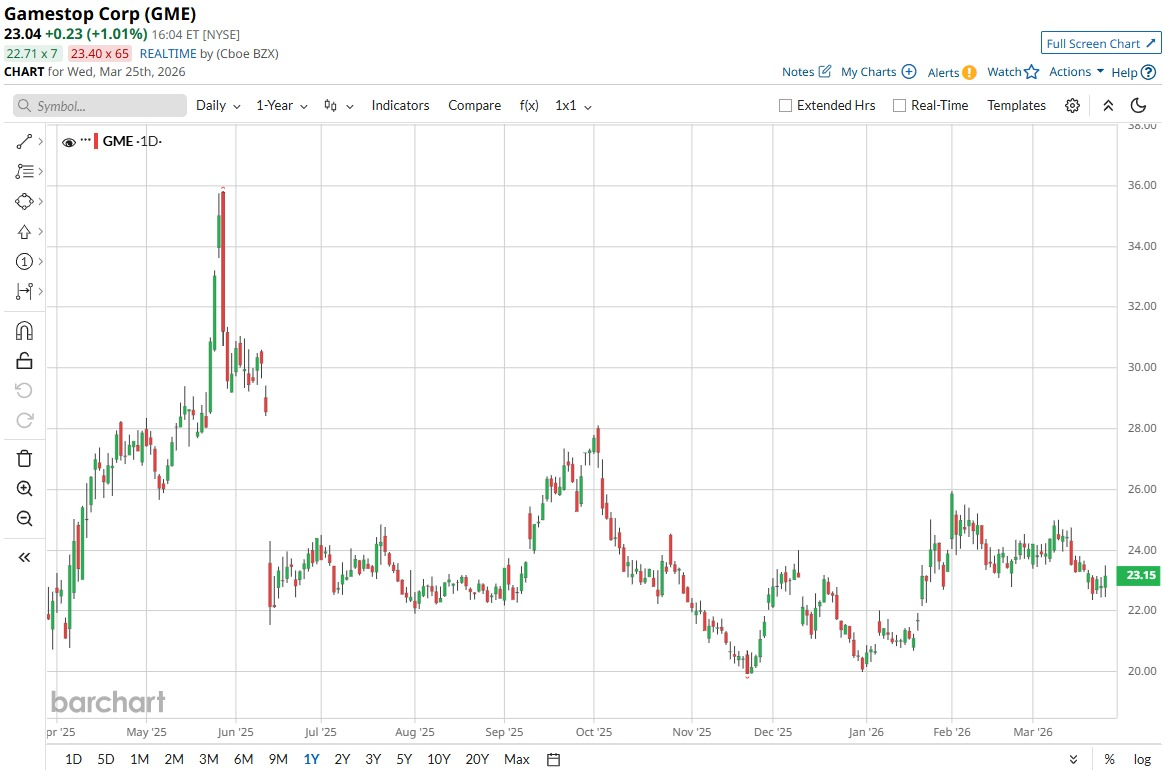Open the date range calendar picker
The image size is (1165, 770).
pos(554,759)
